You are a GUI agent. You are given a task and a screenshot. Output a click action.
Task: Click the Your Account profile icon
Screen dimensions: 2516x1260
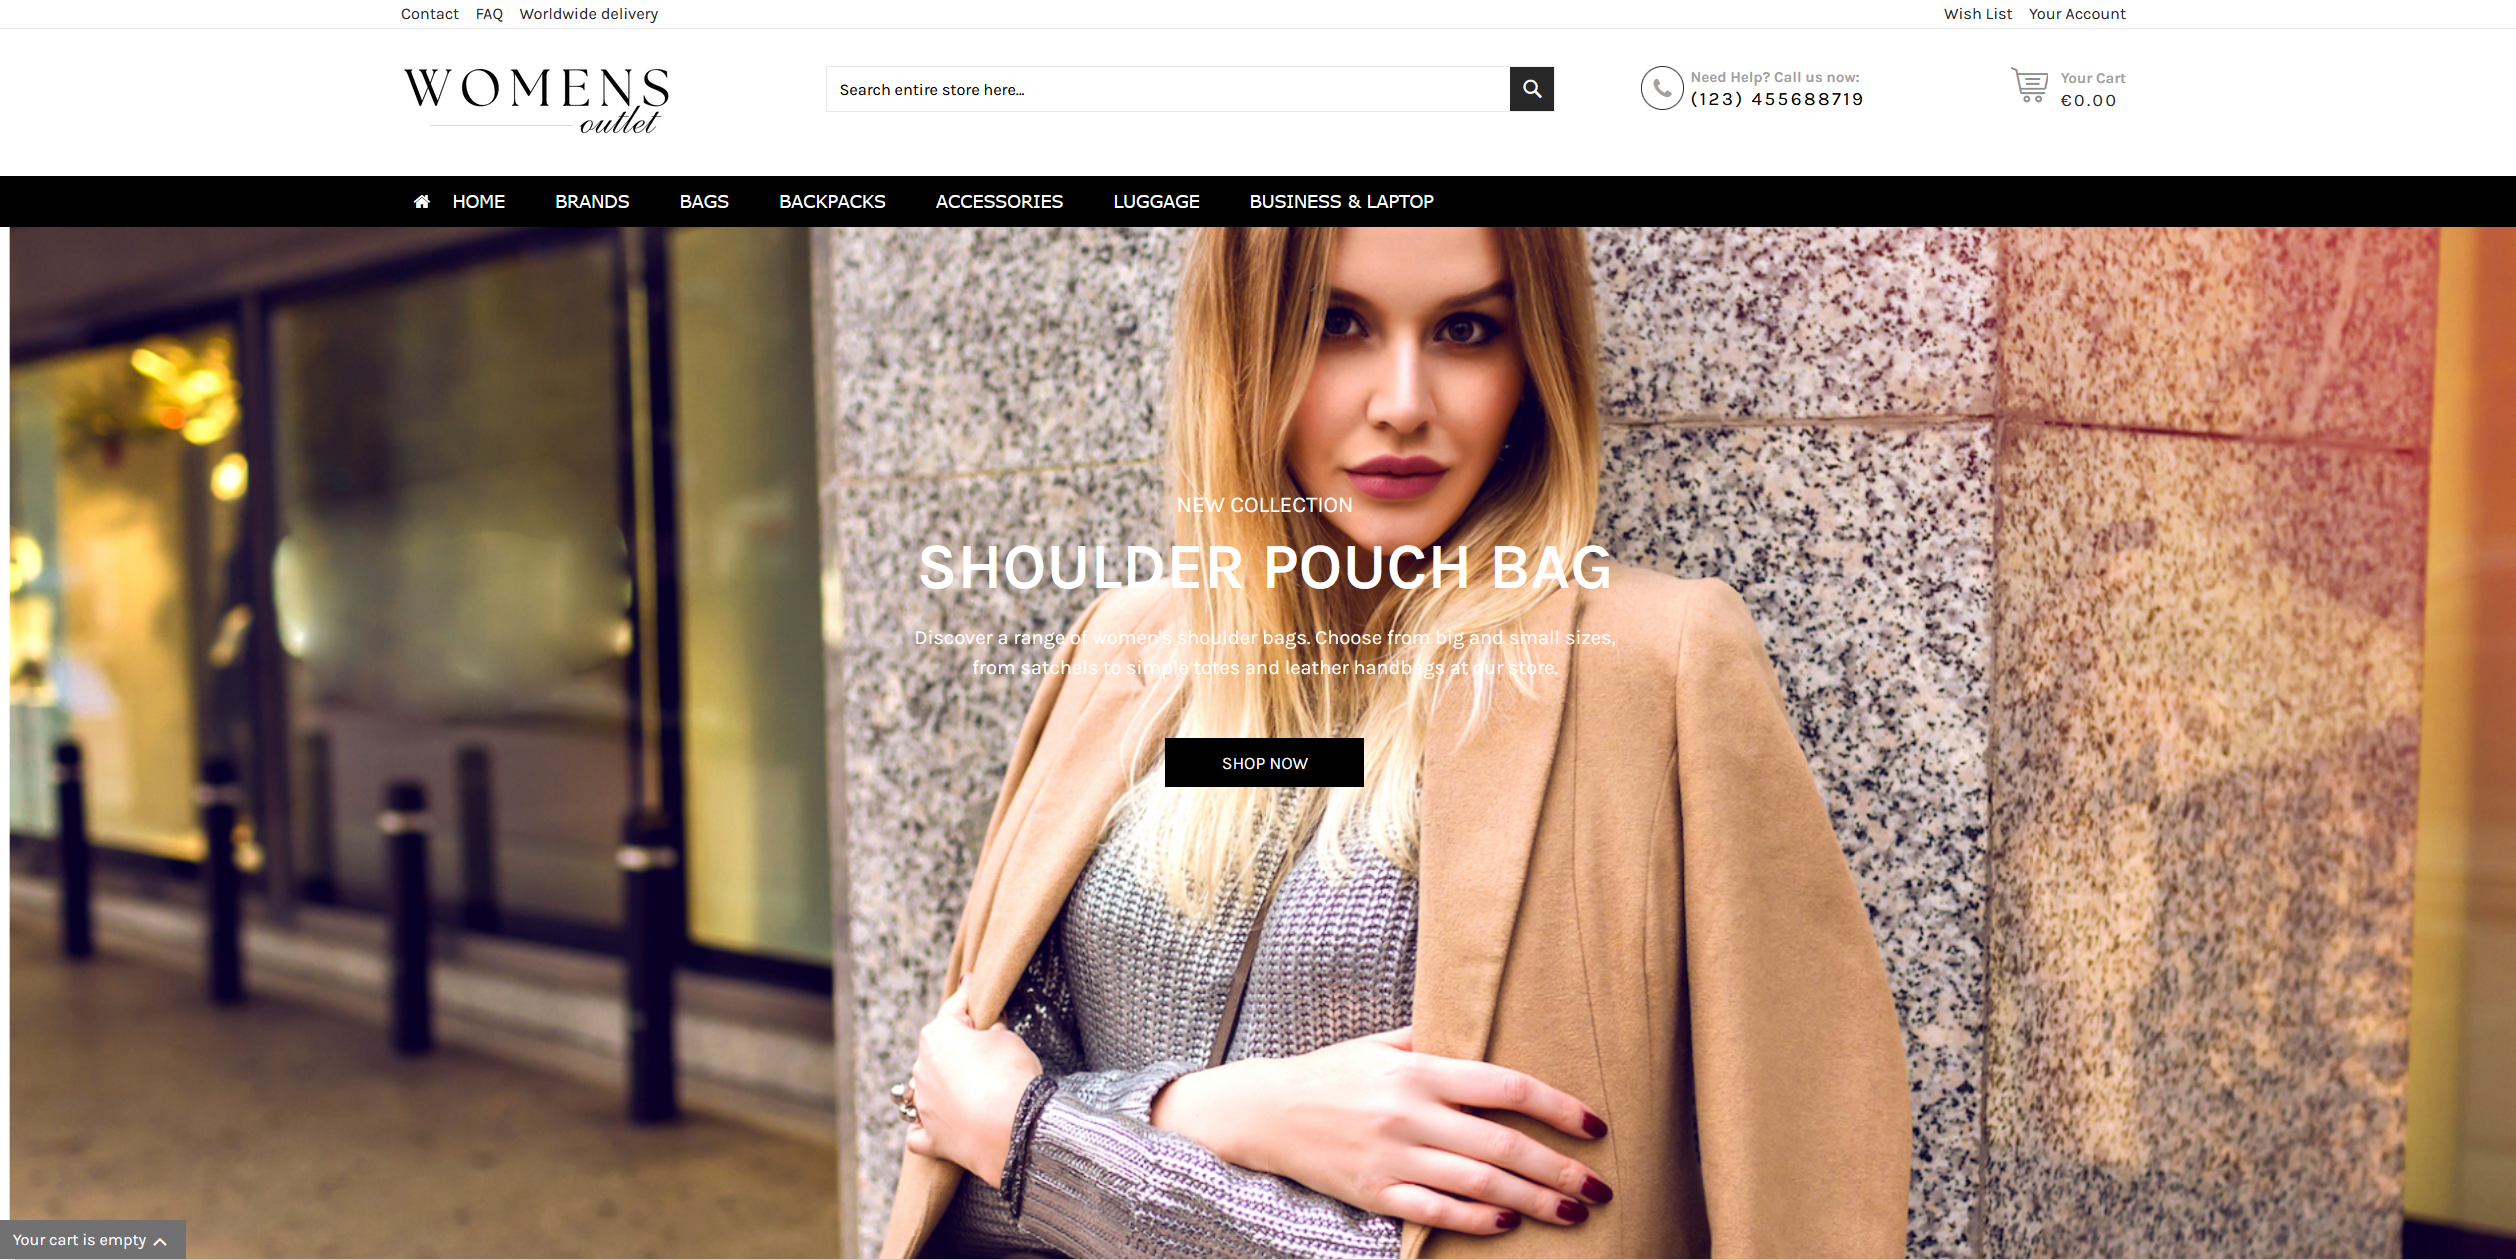coord(2079,14)
